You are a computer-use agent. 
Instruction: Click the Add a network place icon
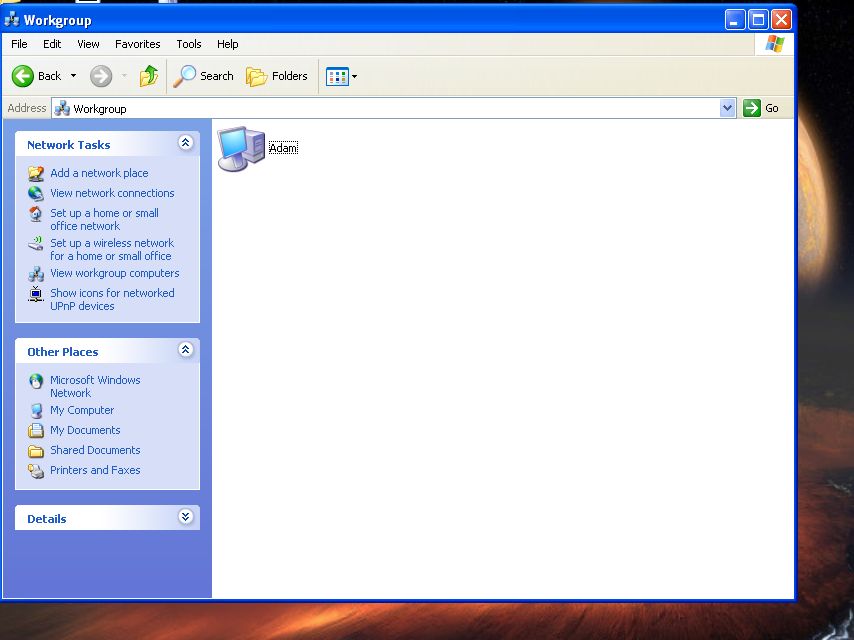[36, 173]
